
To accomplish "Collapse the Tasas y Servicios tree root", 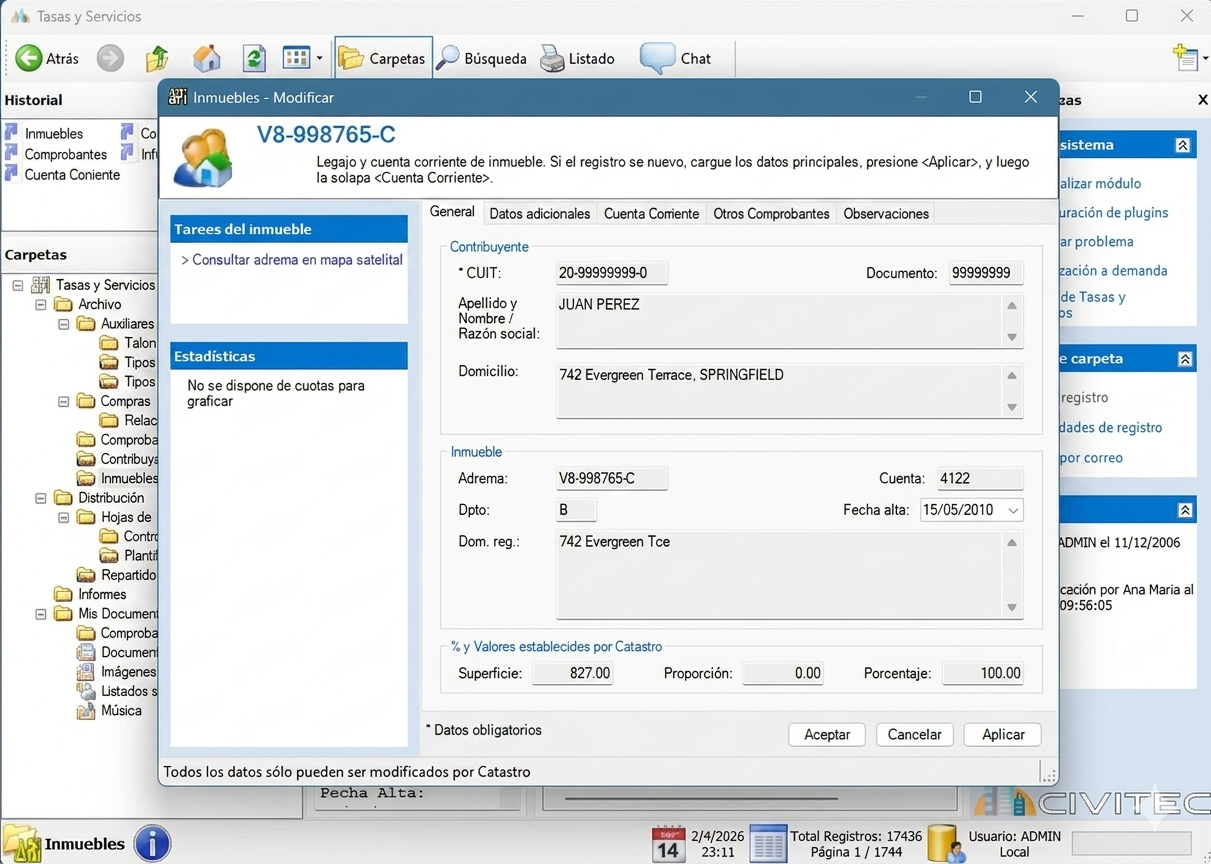I will click(x=18, y=285).
